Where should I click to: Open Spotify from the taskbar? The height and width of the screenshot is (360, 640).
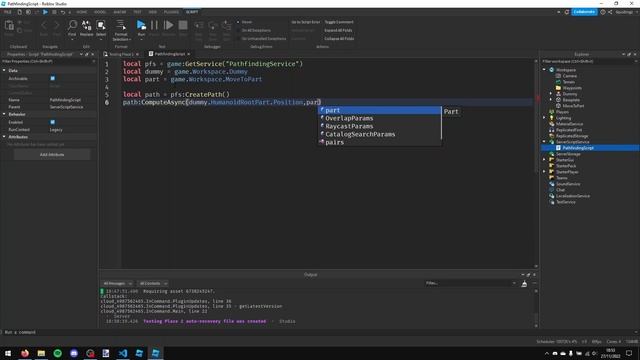pos(58,353)
